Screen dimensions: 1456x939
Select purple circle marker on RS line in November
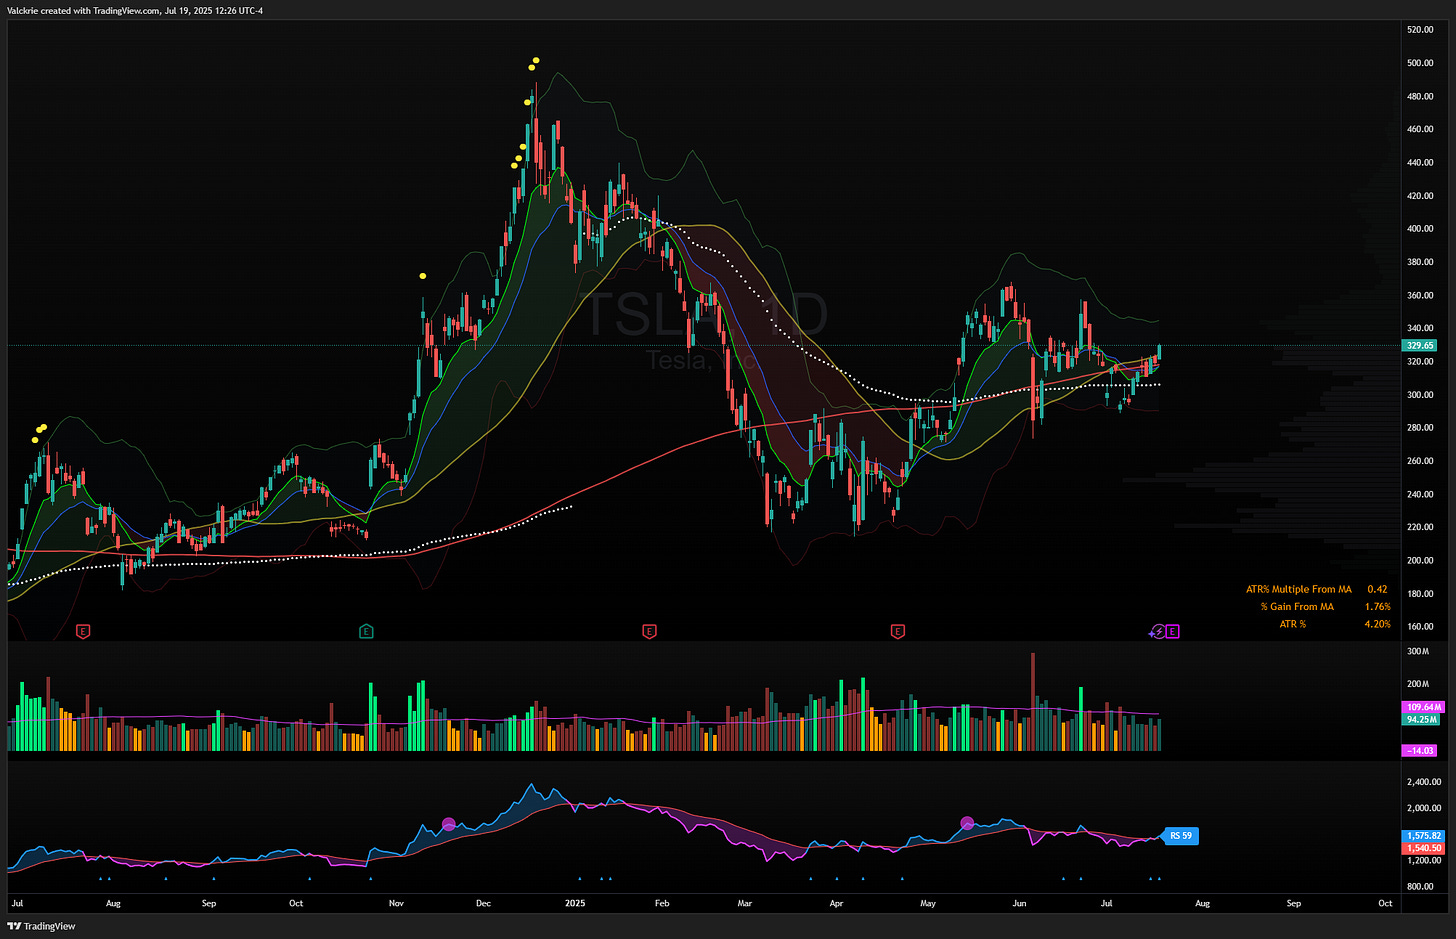pos(449,824)
